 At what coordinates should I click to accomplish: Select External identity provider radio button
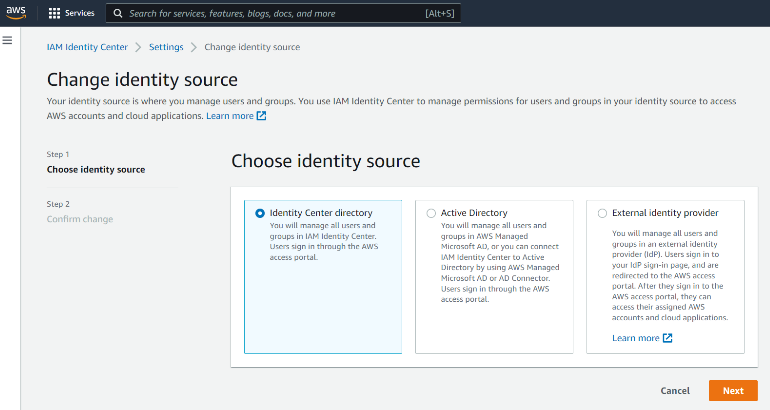pyautogui.click(x=602, y=213)
